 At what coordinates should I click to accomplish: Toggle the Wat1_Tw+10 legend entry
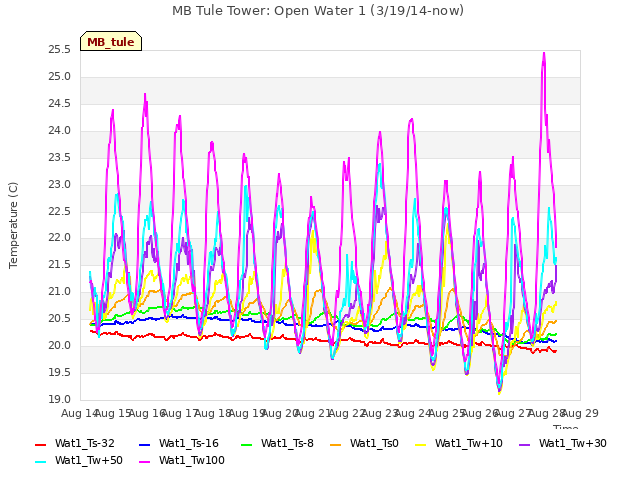point(458,443)
